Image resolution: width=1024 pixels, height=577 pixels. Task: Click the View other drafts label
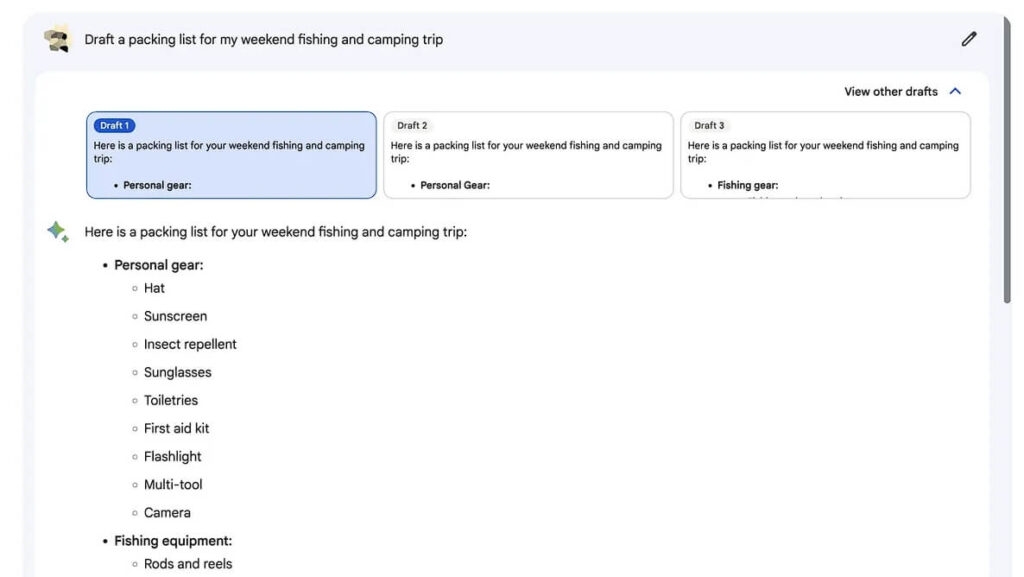(x=891, y=91)
